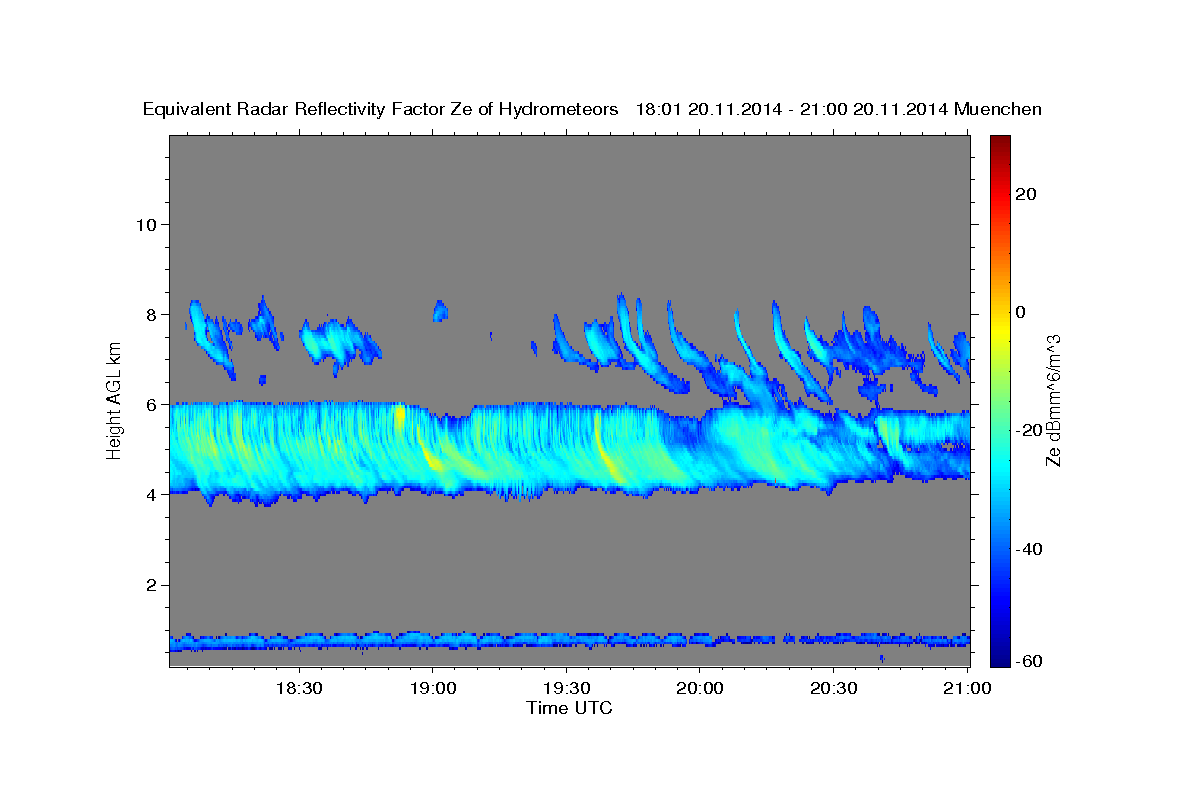Click the 18:30 time tick label
This screenshot has width=1200, height=800.
pos(298,689)
